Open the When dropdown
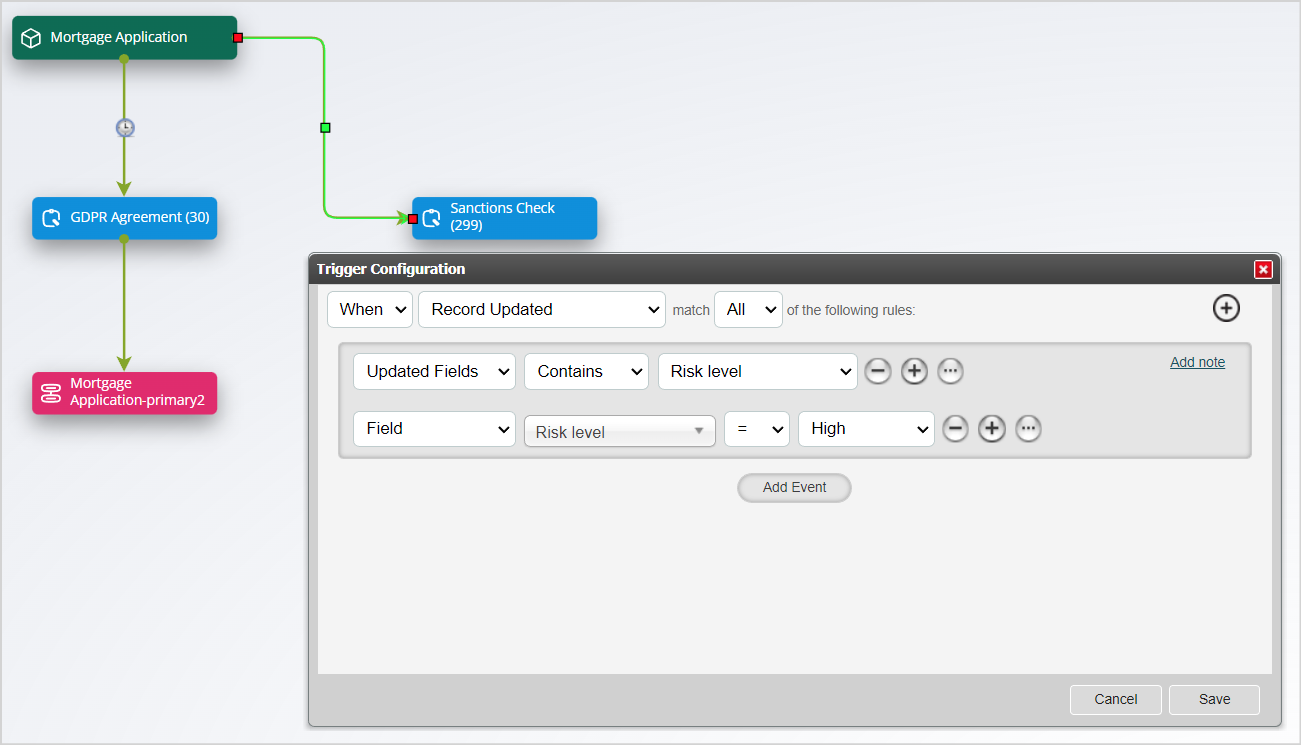Screen dimensions: 1301x745 point(370,310)
